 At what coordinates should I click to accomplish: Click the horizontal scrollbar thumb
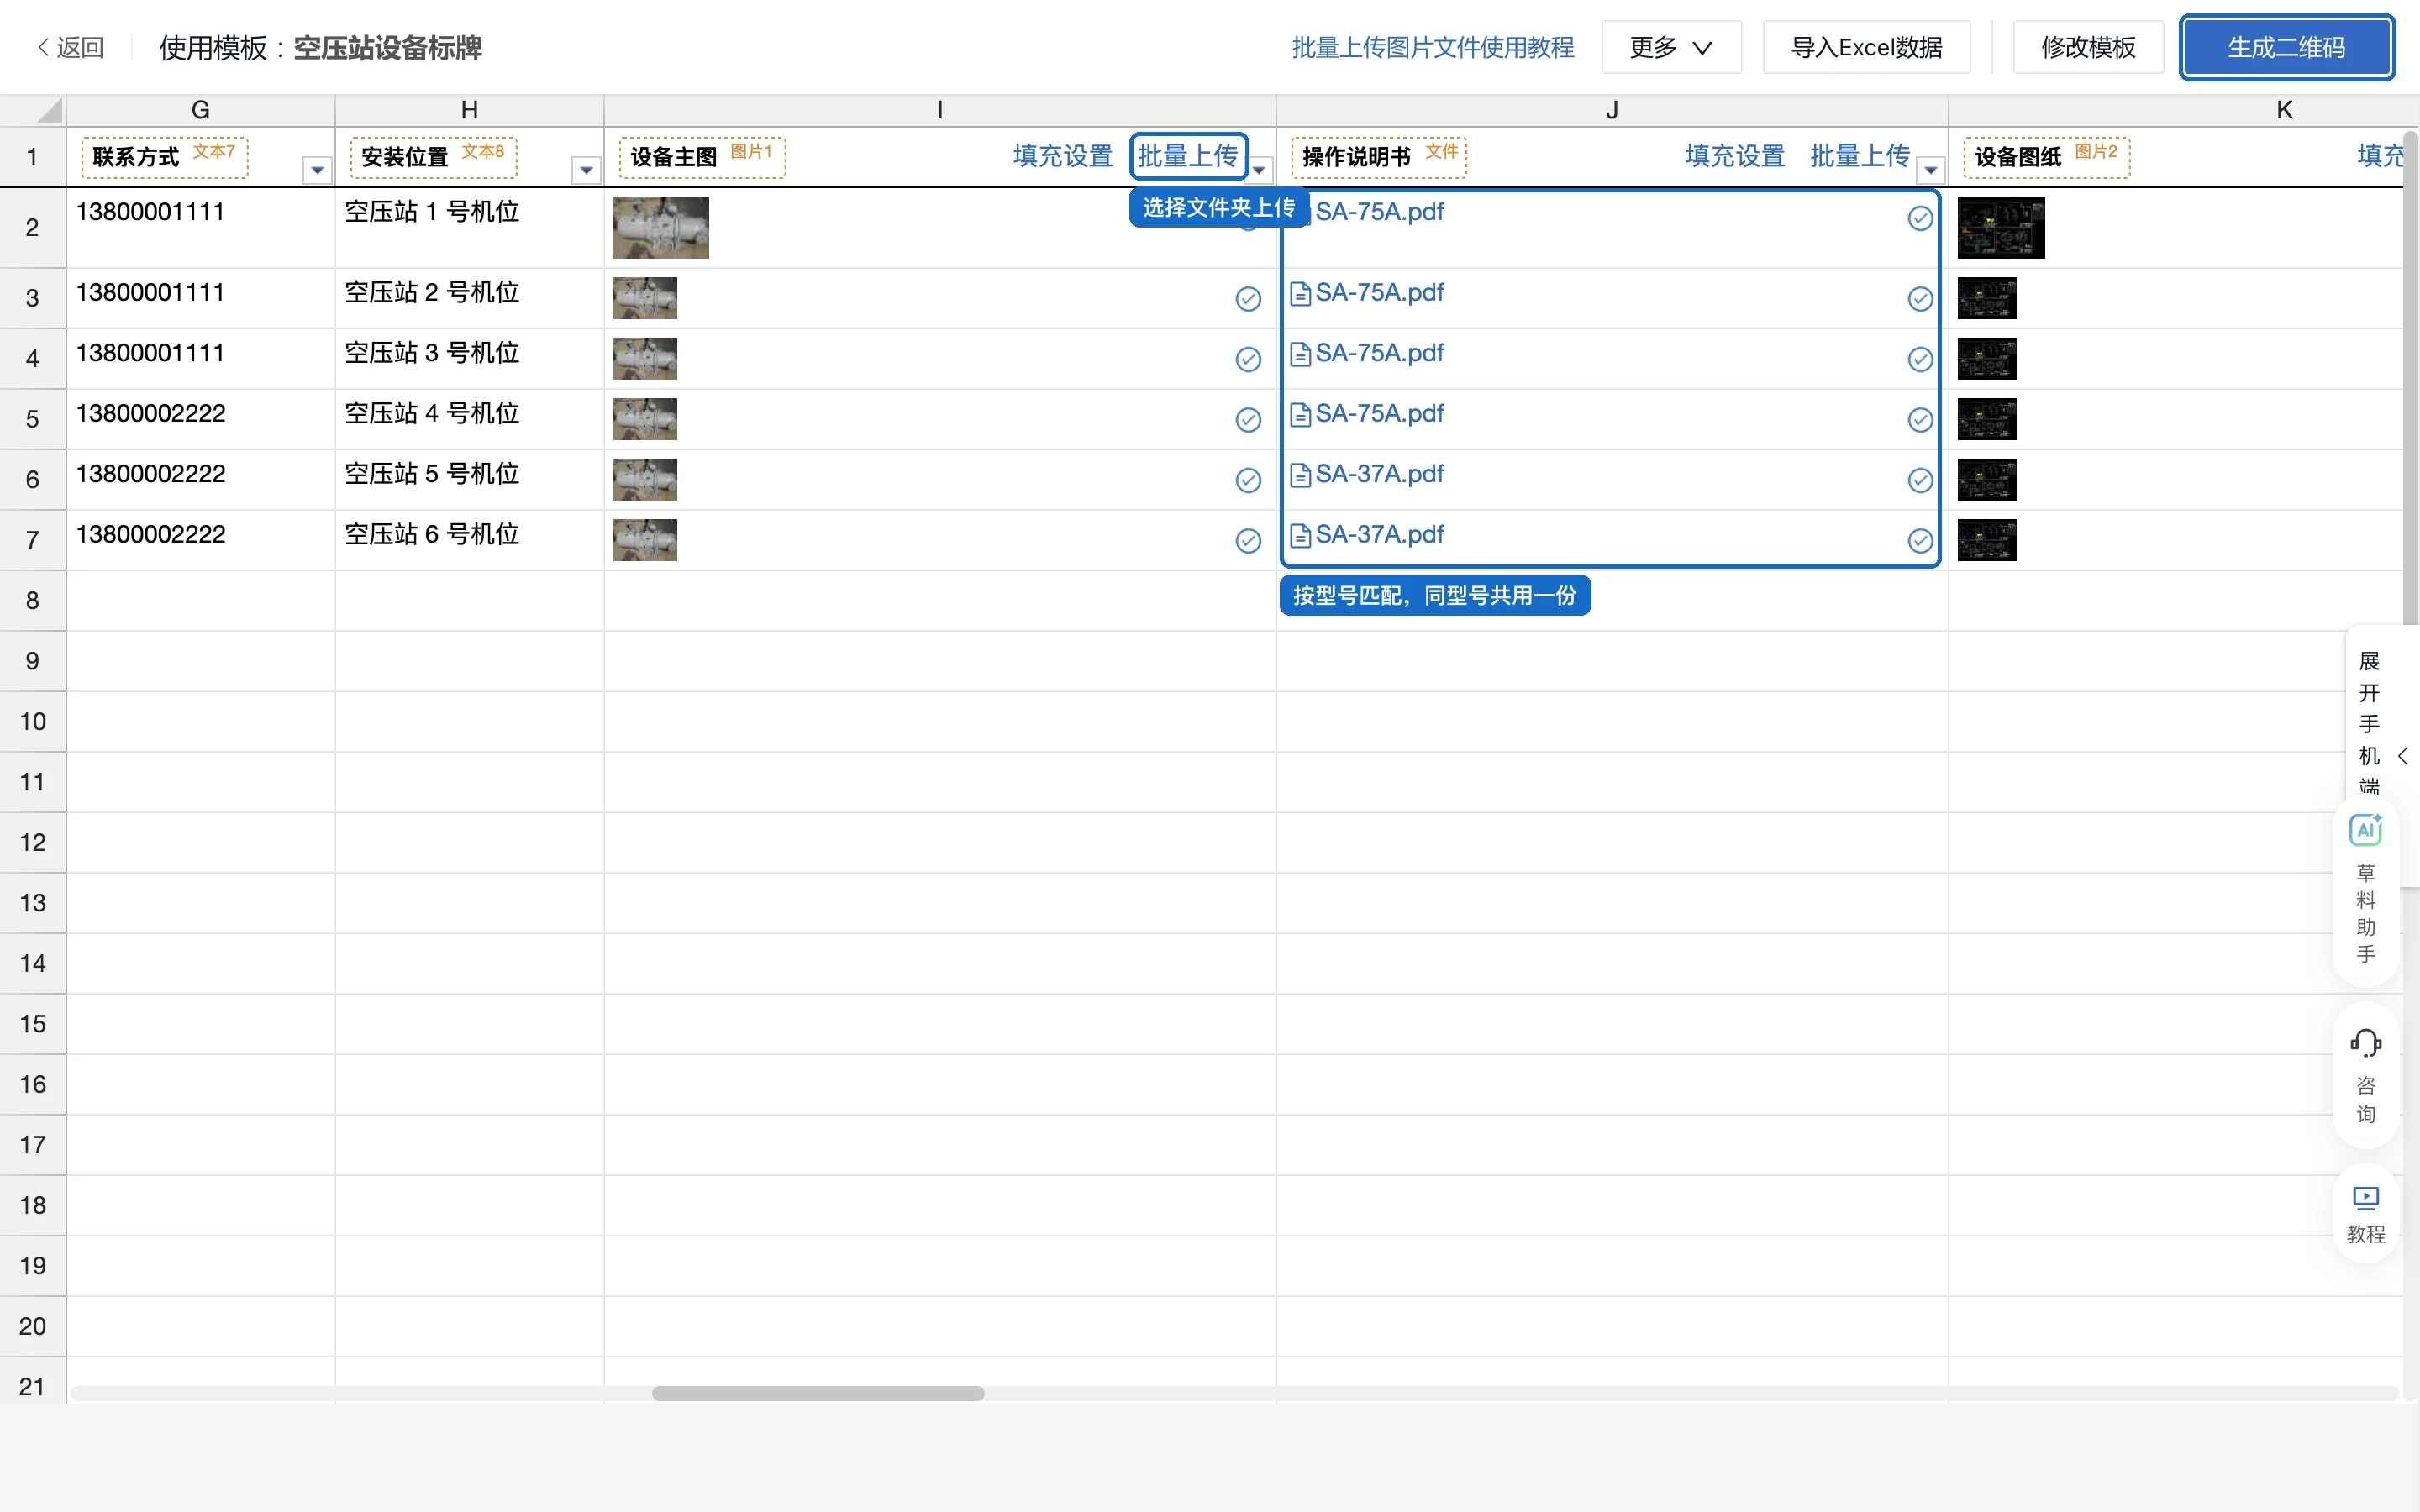point(818,1393)
